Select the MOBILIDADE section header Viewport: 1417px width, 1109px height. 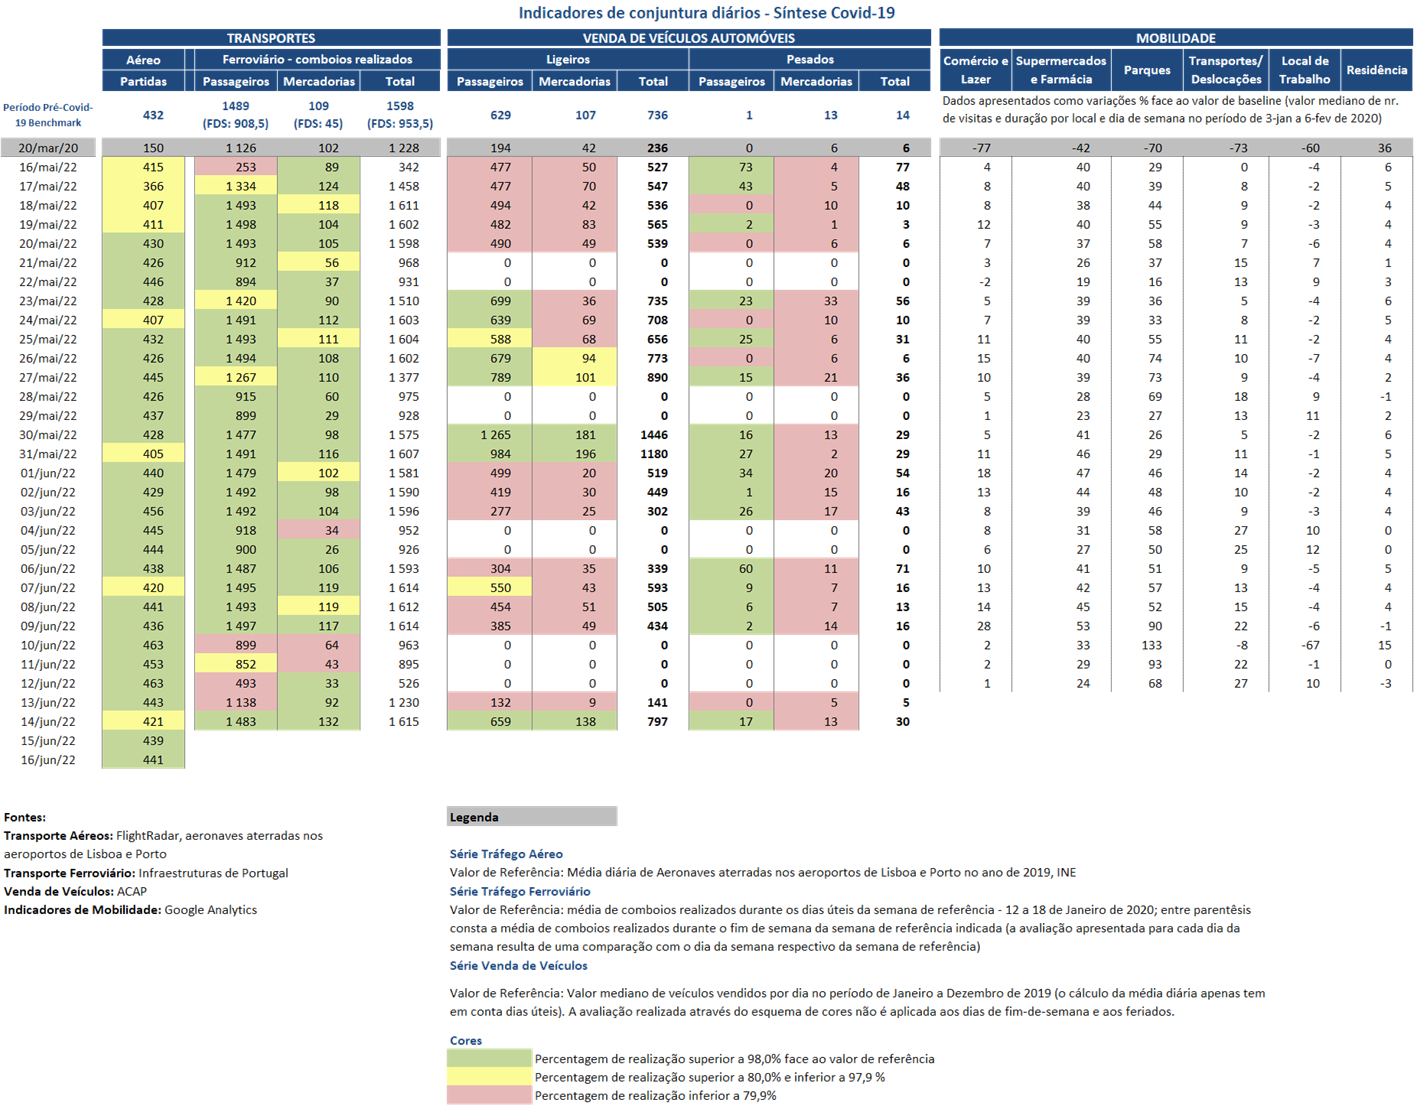pos(1176,38)
